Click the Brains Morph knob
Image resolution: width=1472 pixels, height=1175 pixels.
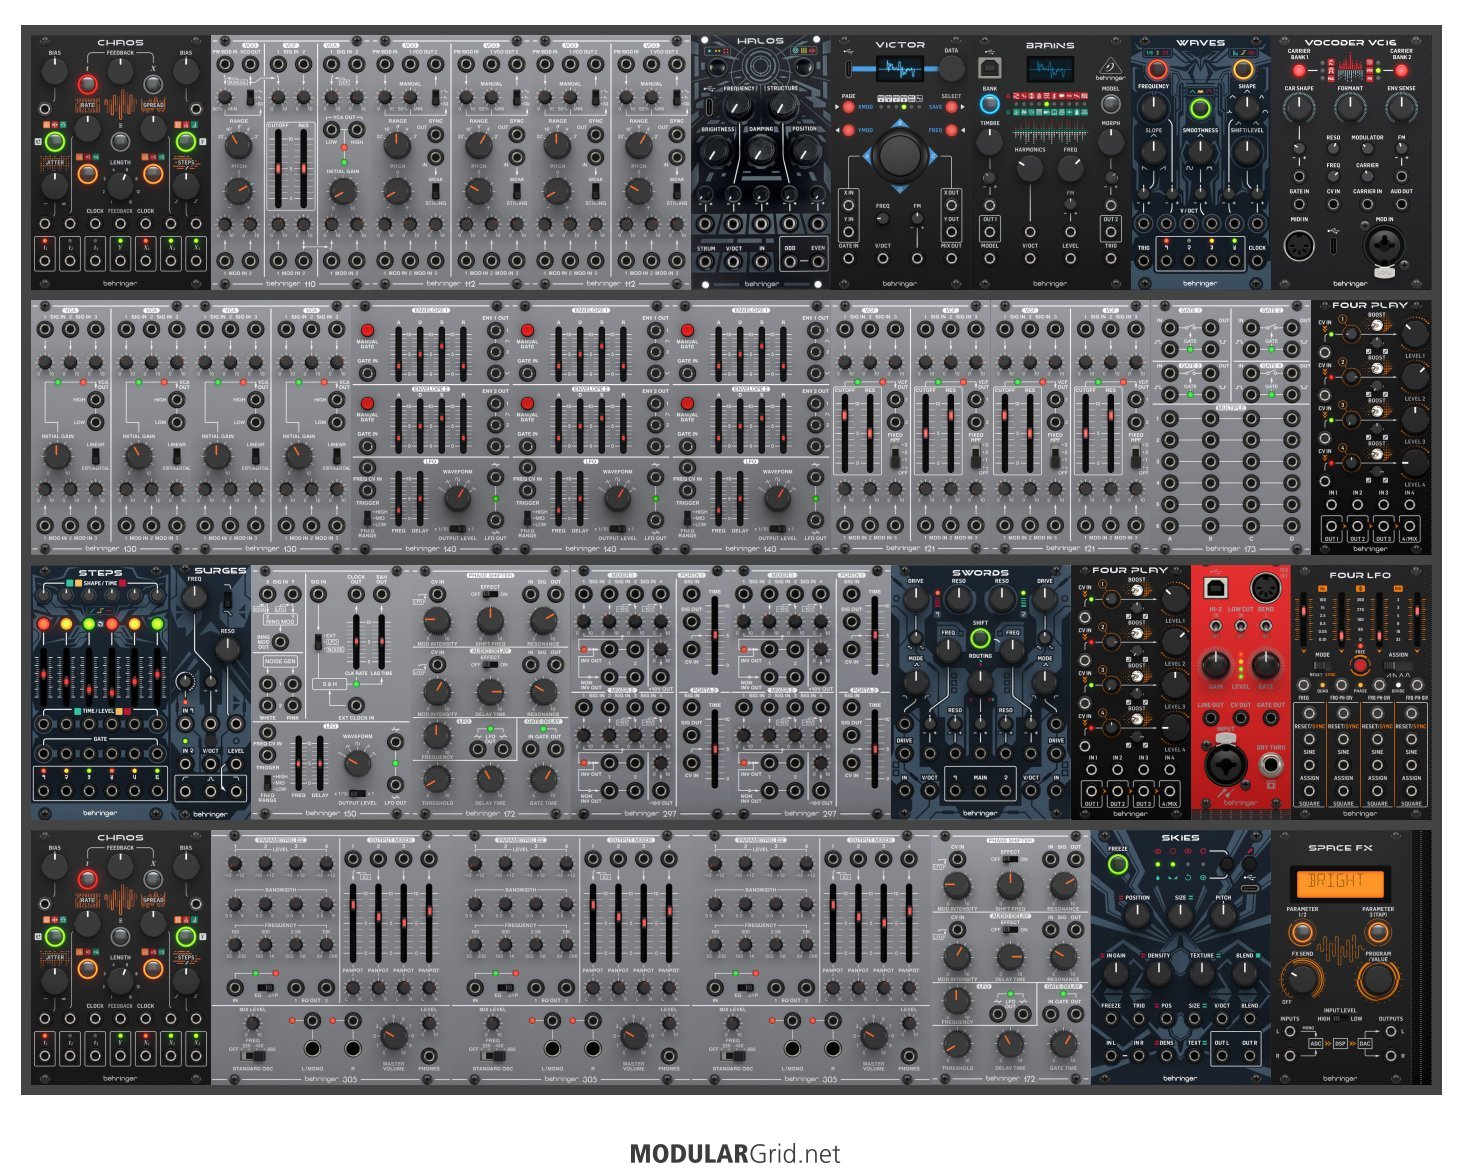pos(1110,142)
